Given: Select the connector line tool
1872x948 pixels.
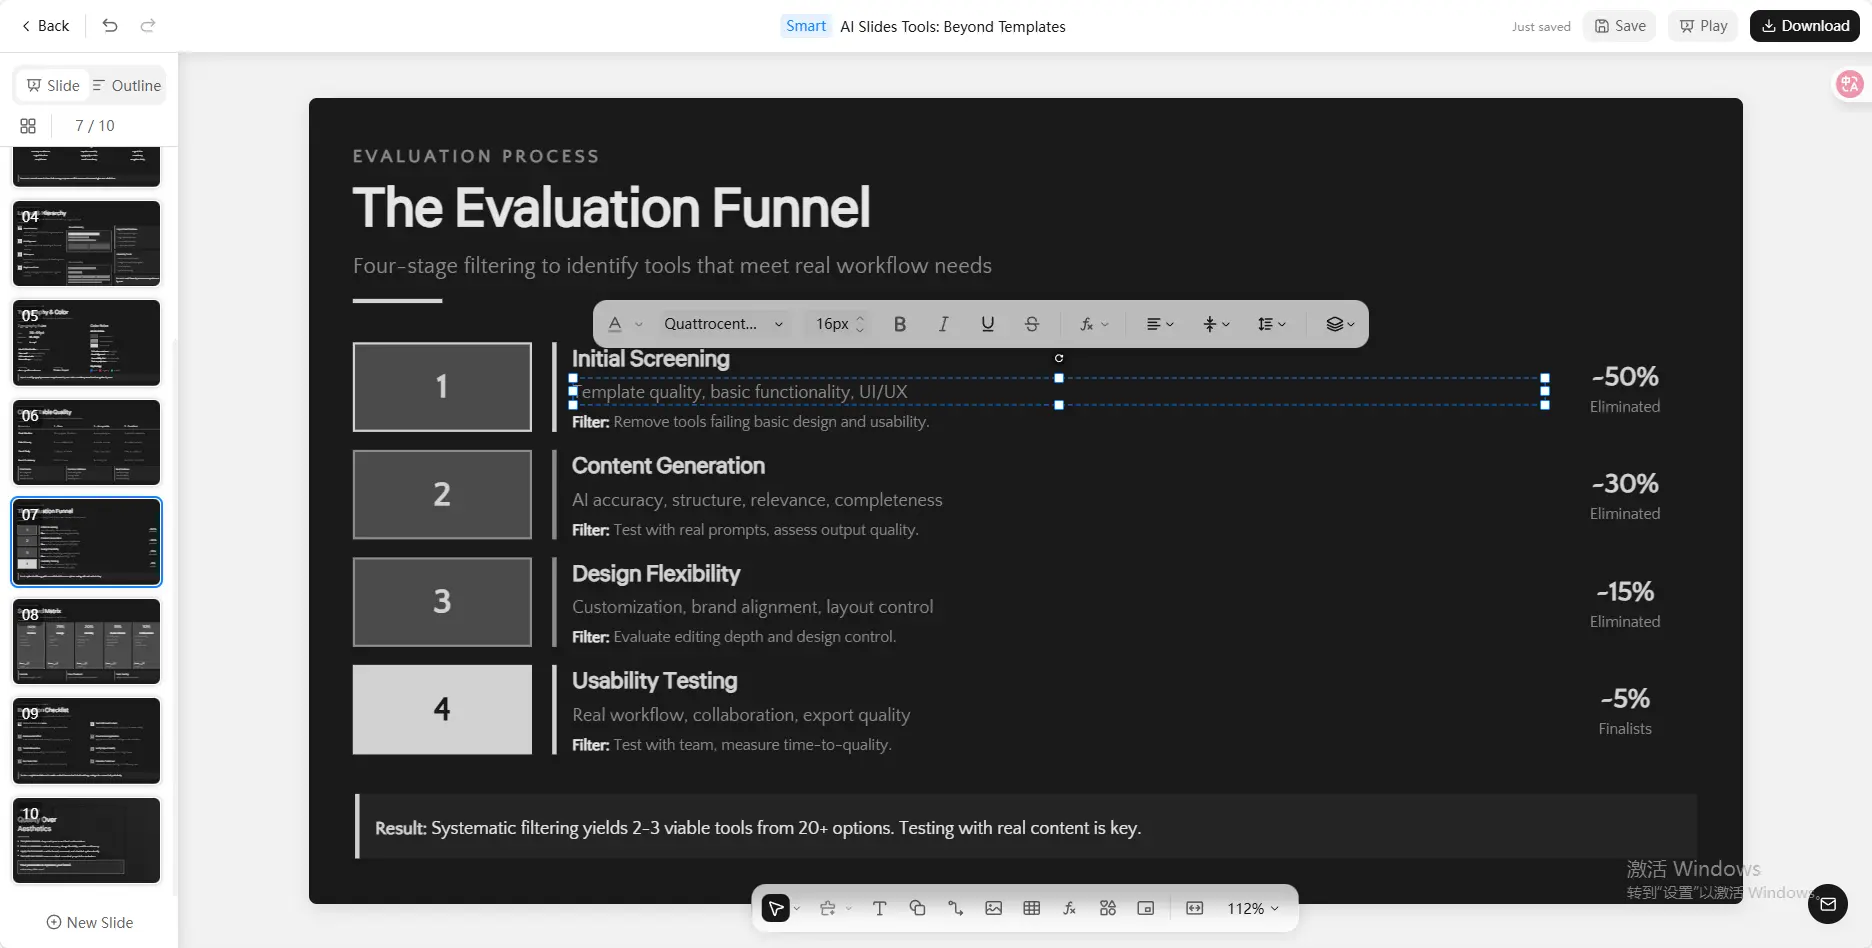Looking at the screenshot, I should (955, 908).
